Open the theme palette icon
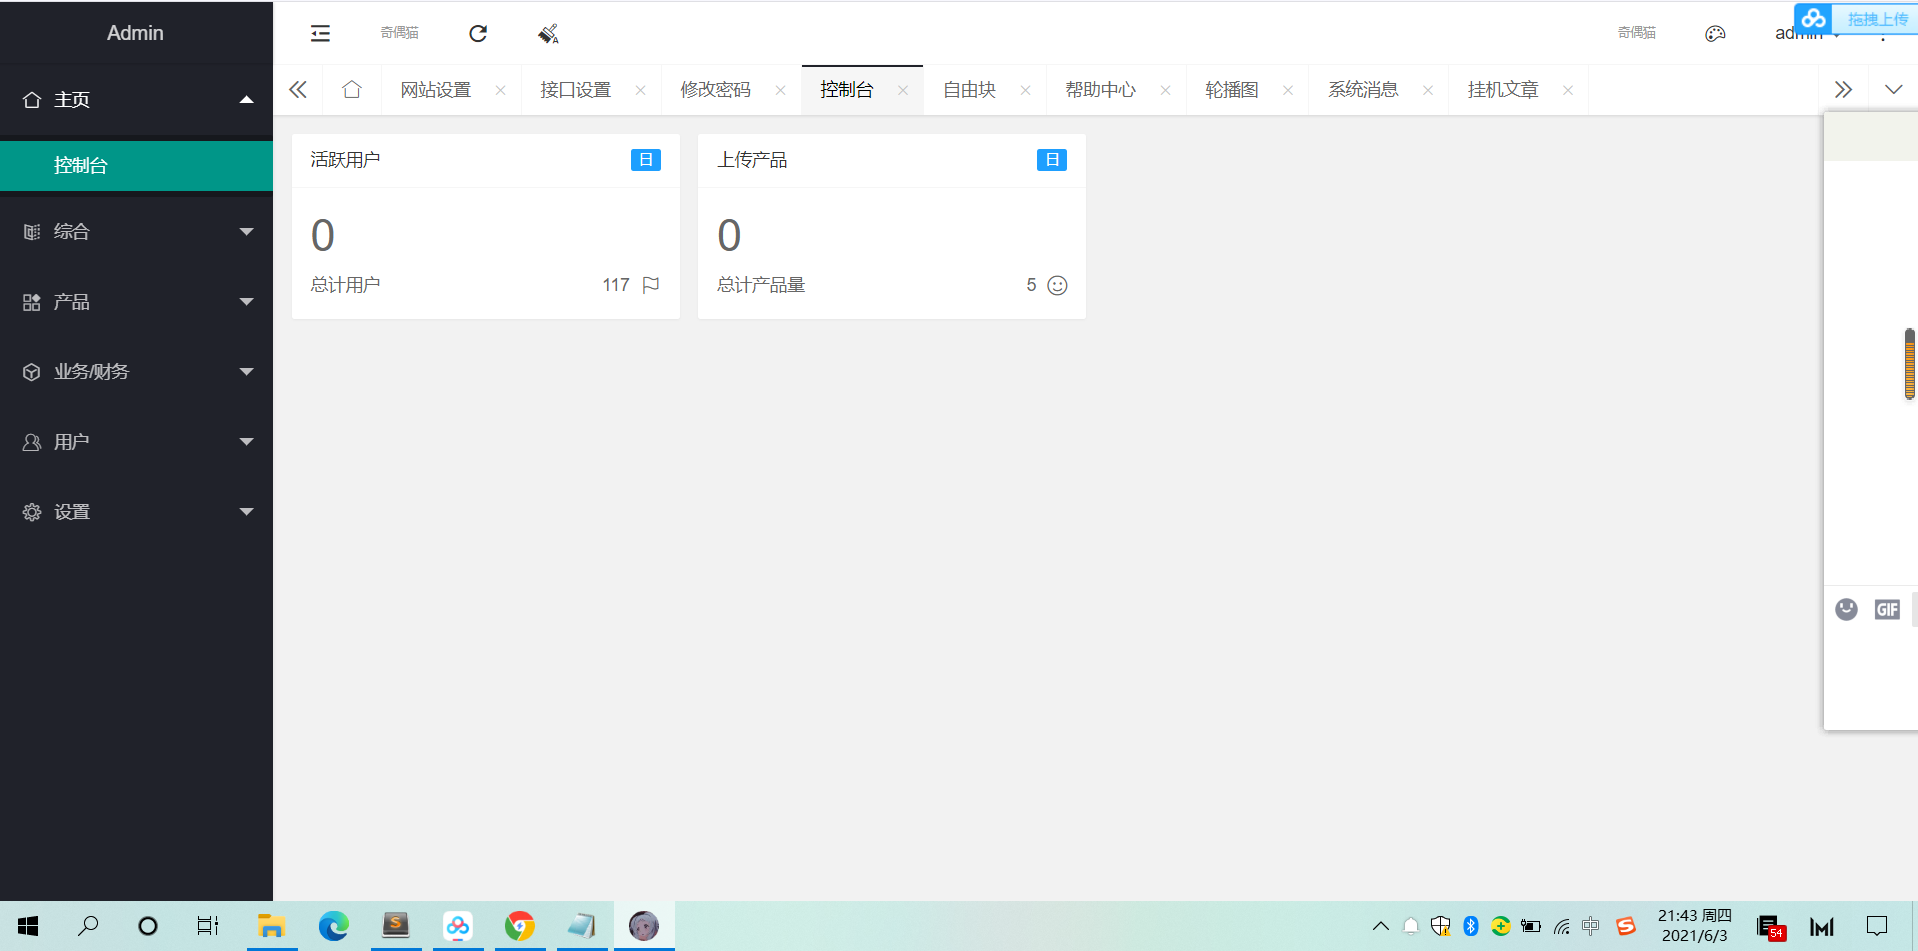 (1715, 33)
